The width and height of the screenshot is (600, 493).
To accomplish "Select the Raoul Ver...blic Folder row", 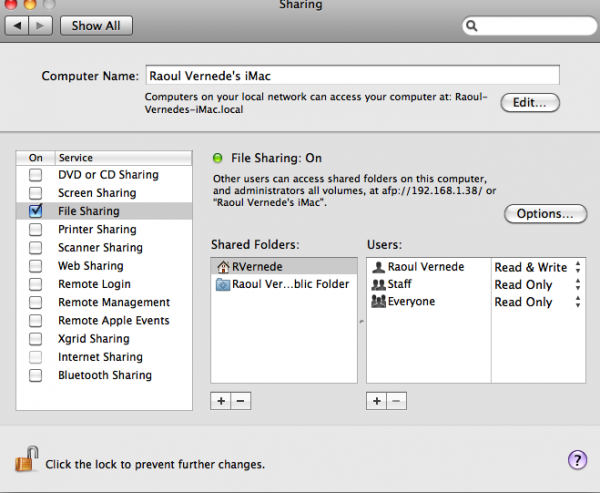I will click(x=284, y=284).
